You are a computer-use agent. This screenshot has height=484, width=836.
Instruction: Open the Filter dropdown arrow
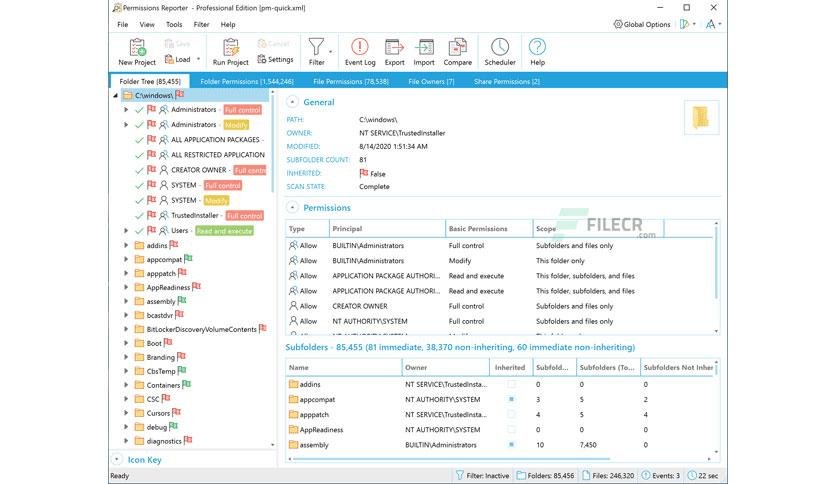point(331,52)
